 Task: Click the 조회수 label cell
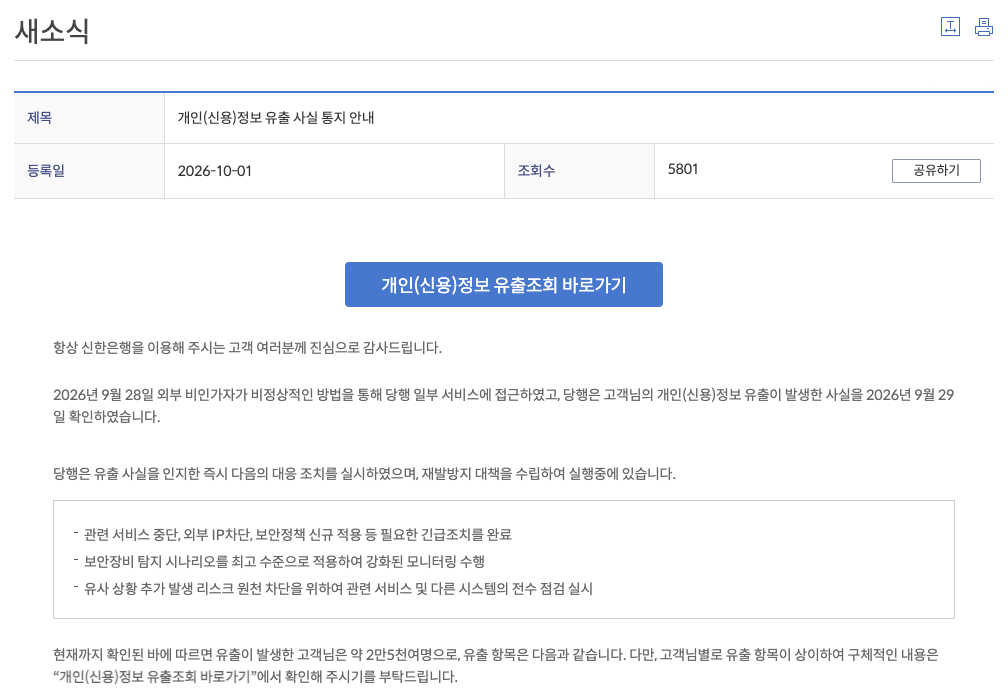(579, 171)
